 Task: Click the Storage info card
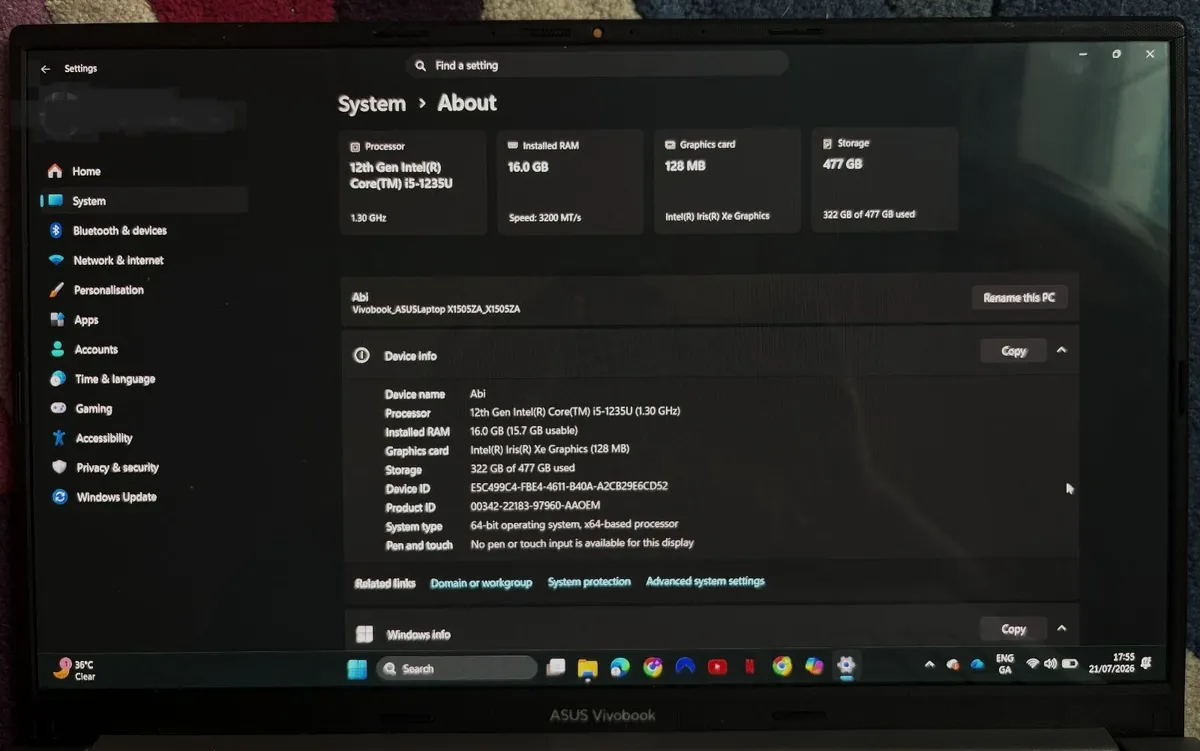click(x=885, y=179)
